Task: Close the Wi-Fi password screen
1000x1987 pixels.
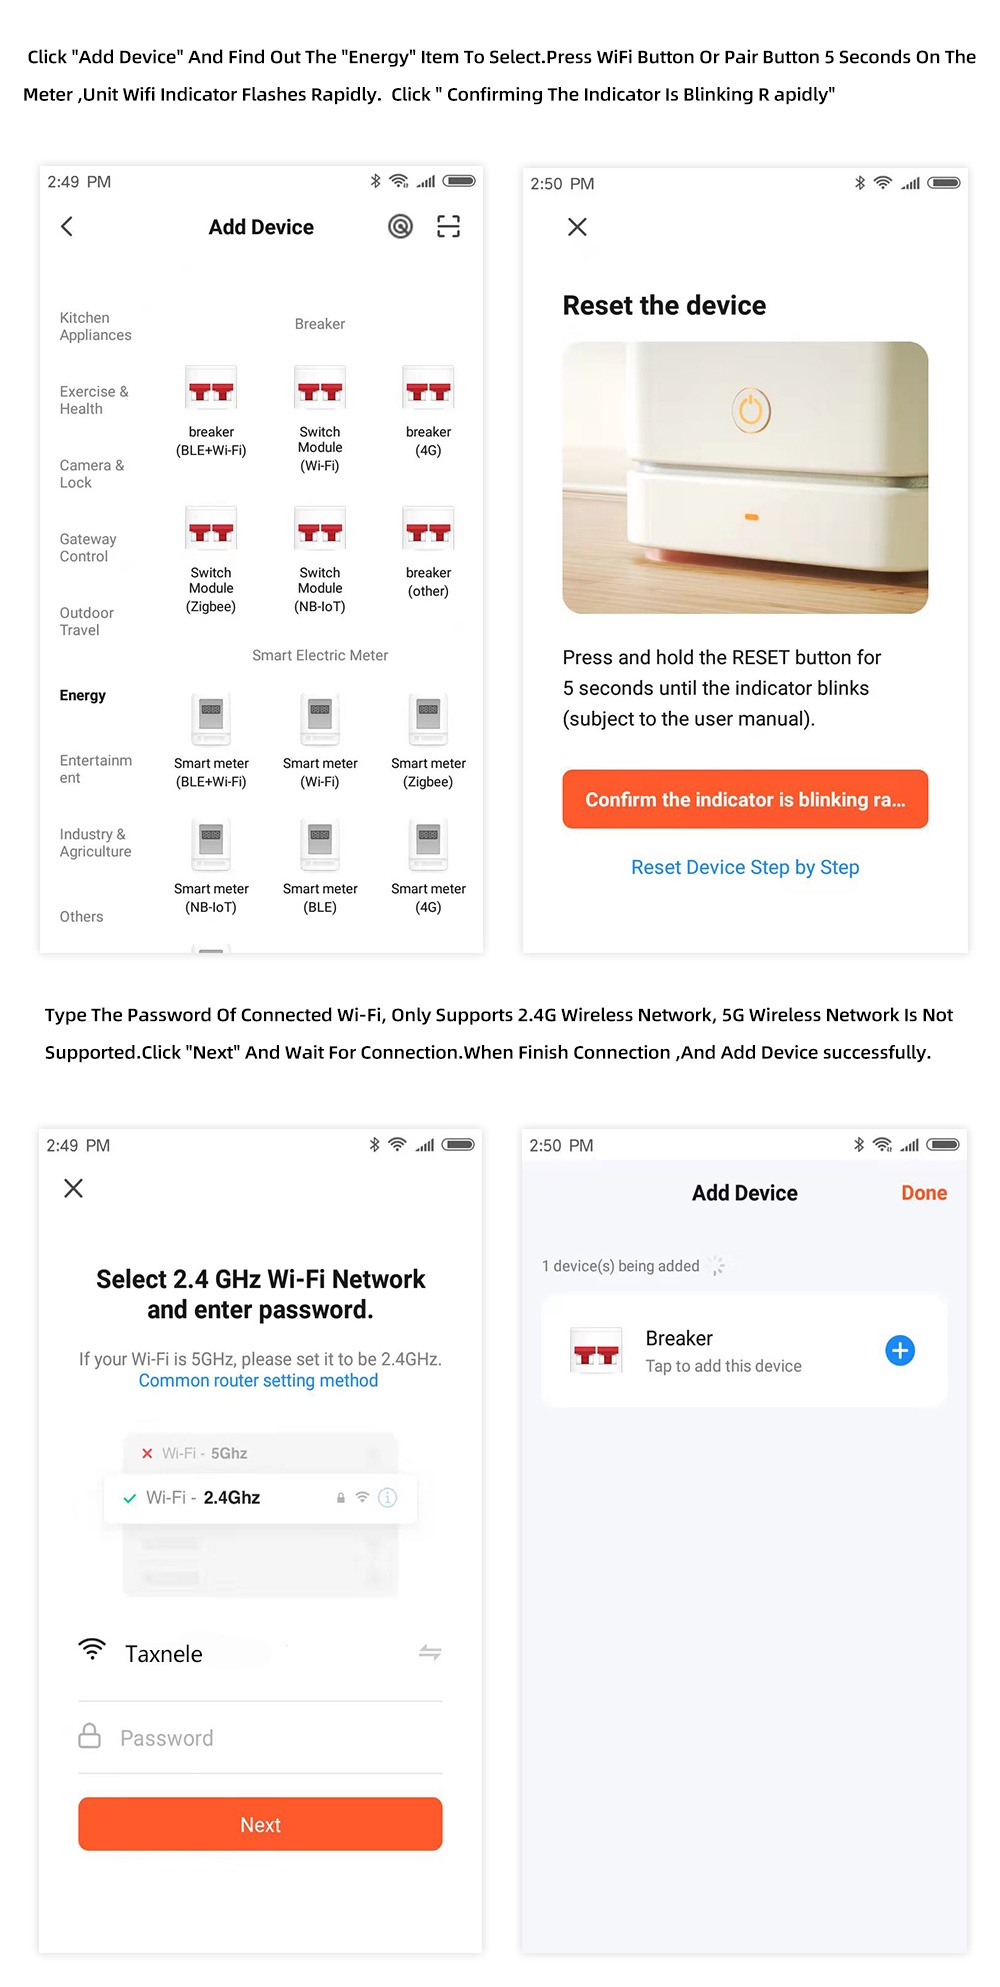Action: 73,1188
